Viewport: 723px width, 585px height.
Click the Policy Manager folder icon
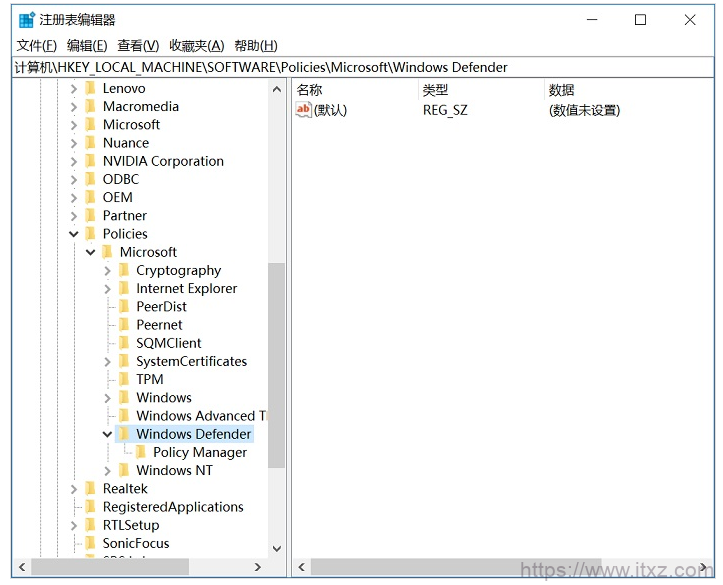(x=141, y=452)
